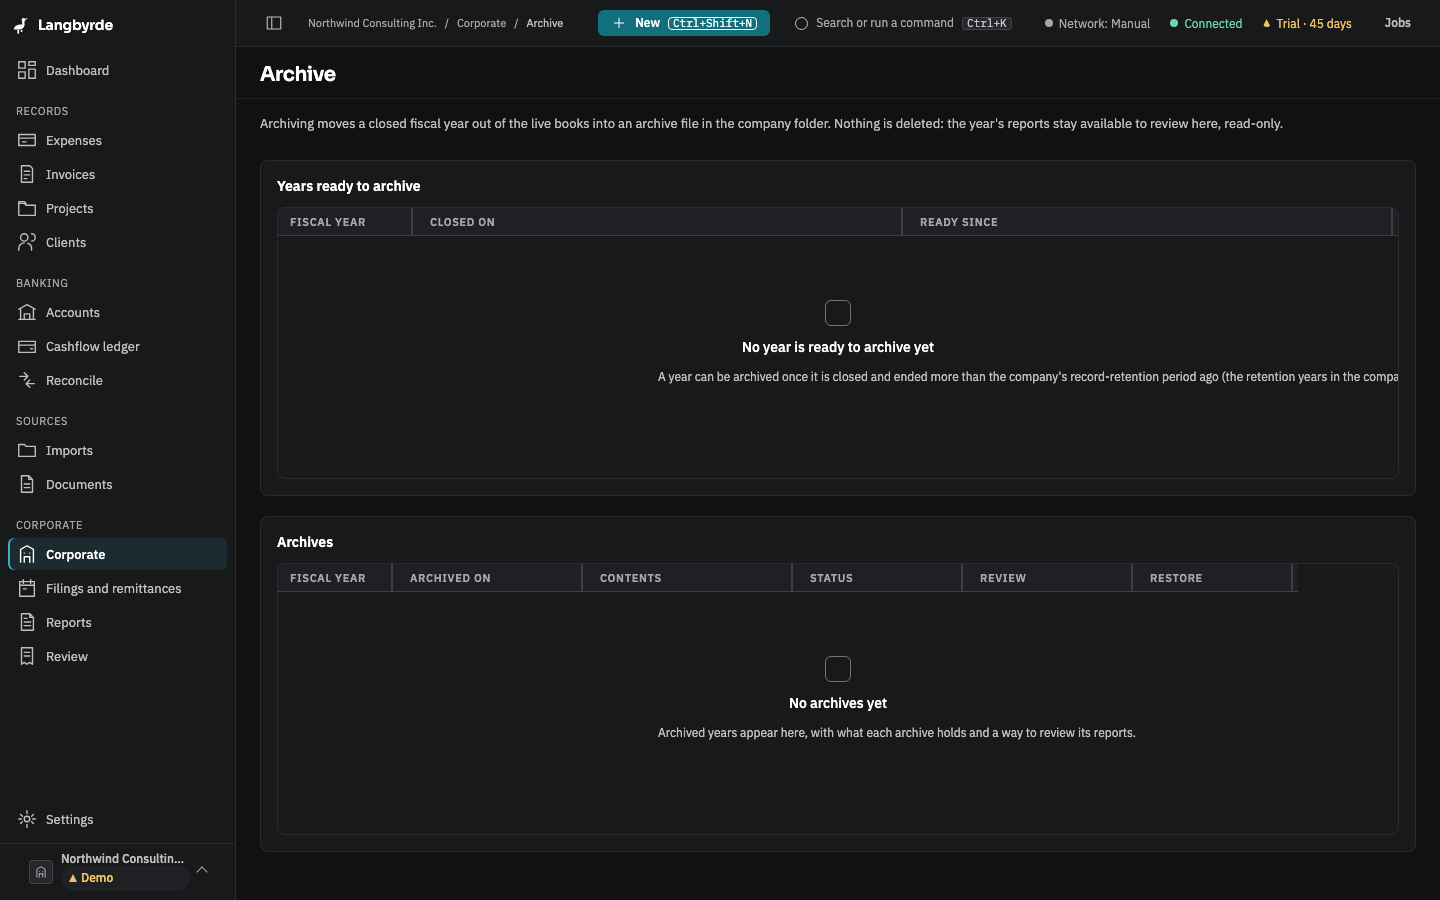Image resolution: width=1440 pixels, height=900 pixels.
Task: Click the Review receipt icon
Action: [x=27, y=656]
